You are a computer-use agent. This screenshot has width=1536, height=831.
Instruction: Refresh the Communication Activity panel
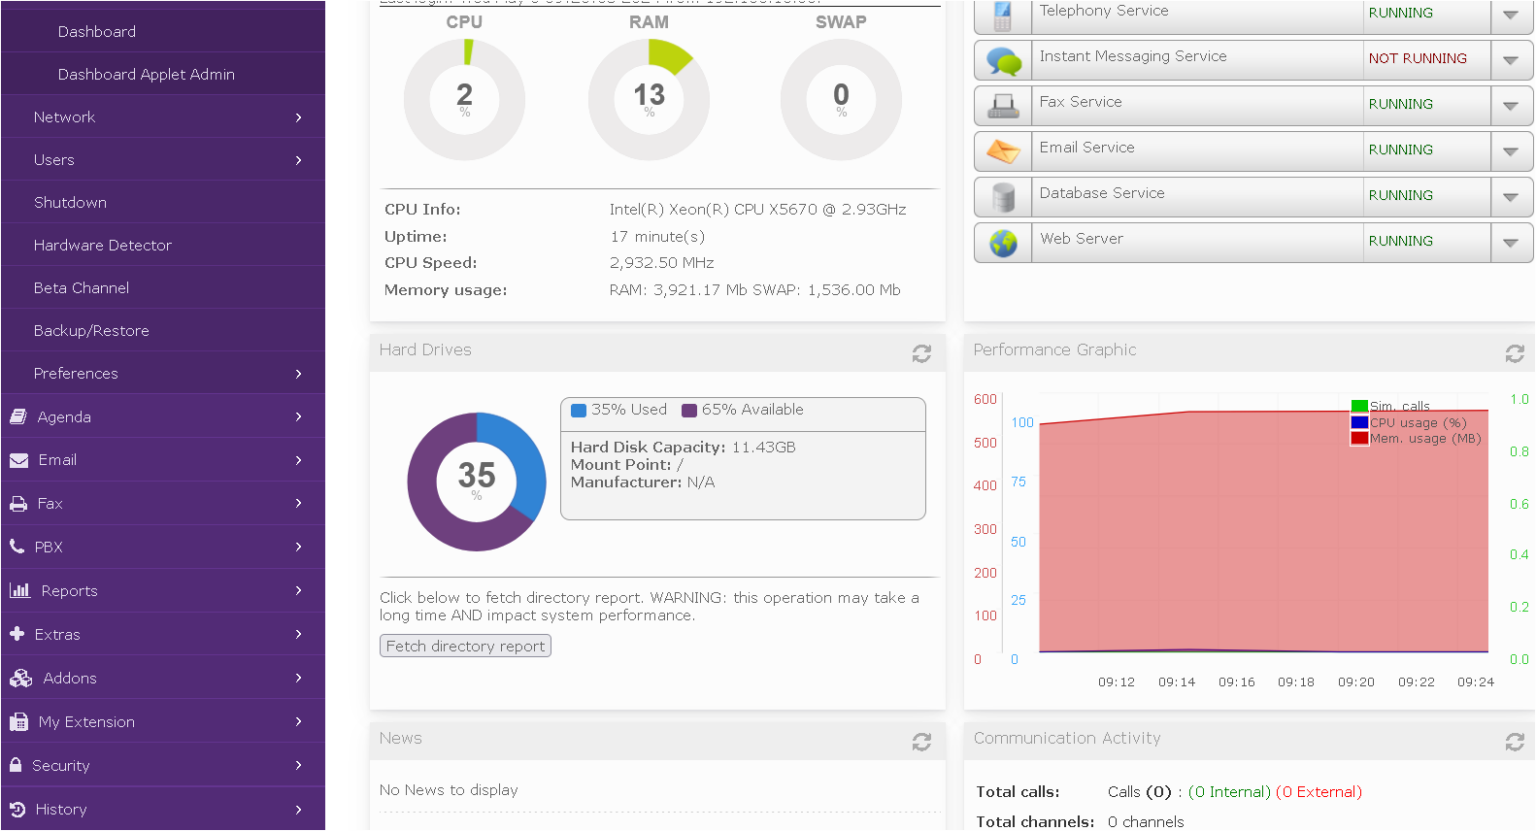pyautogui.click(x=1514, y=741)
